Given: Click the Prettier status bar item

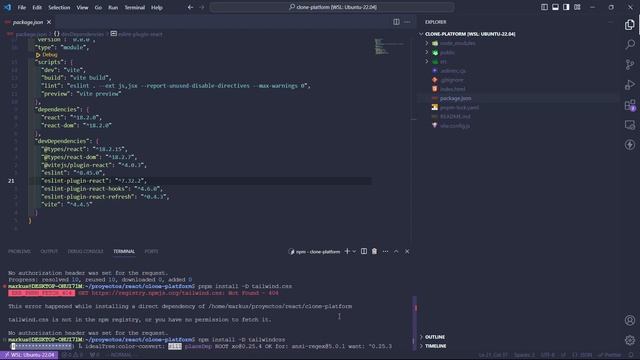Looking at the screenshot, I should (610, 355).
